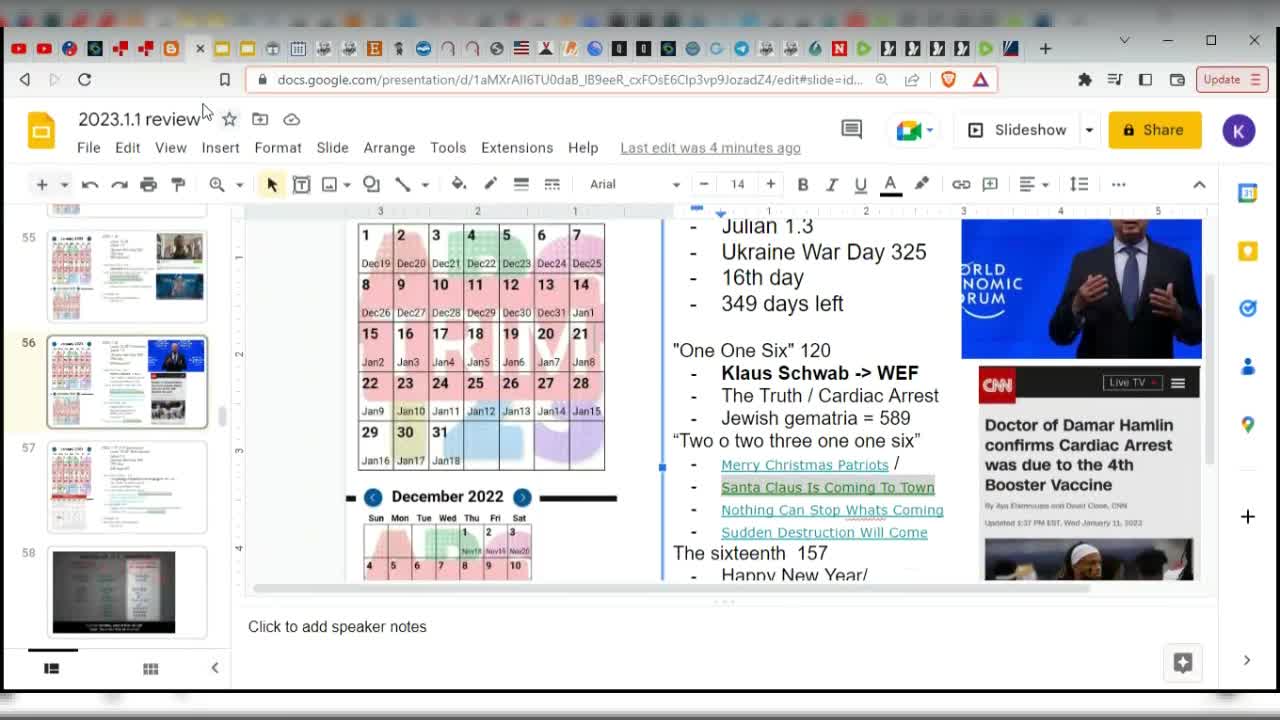Toggle Italic formatting
This screenshot has height=720, width=1280.
(x=831, y=184)
